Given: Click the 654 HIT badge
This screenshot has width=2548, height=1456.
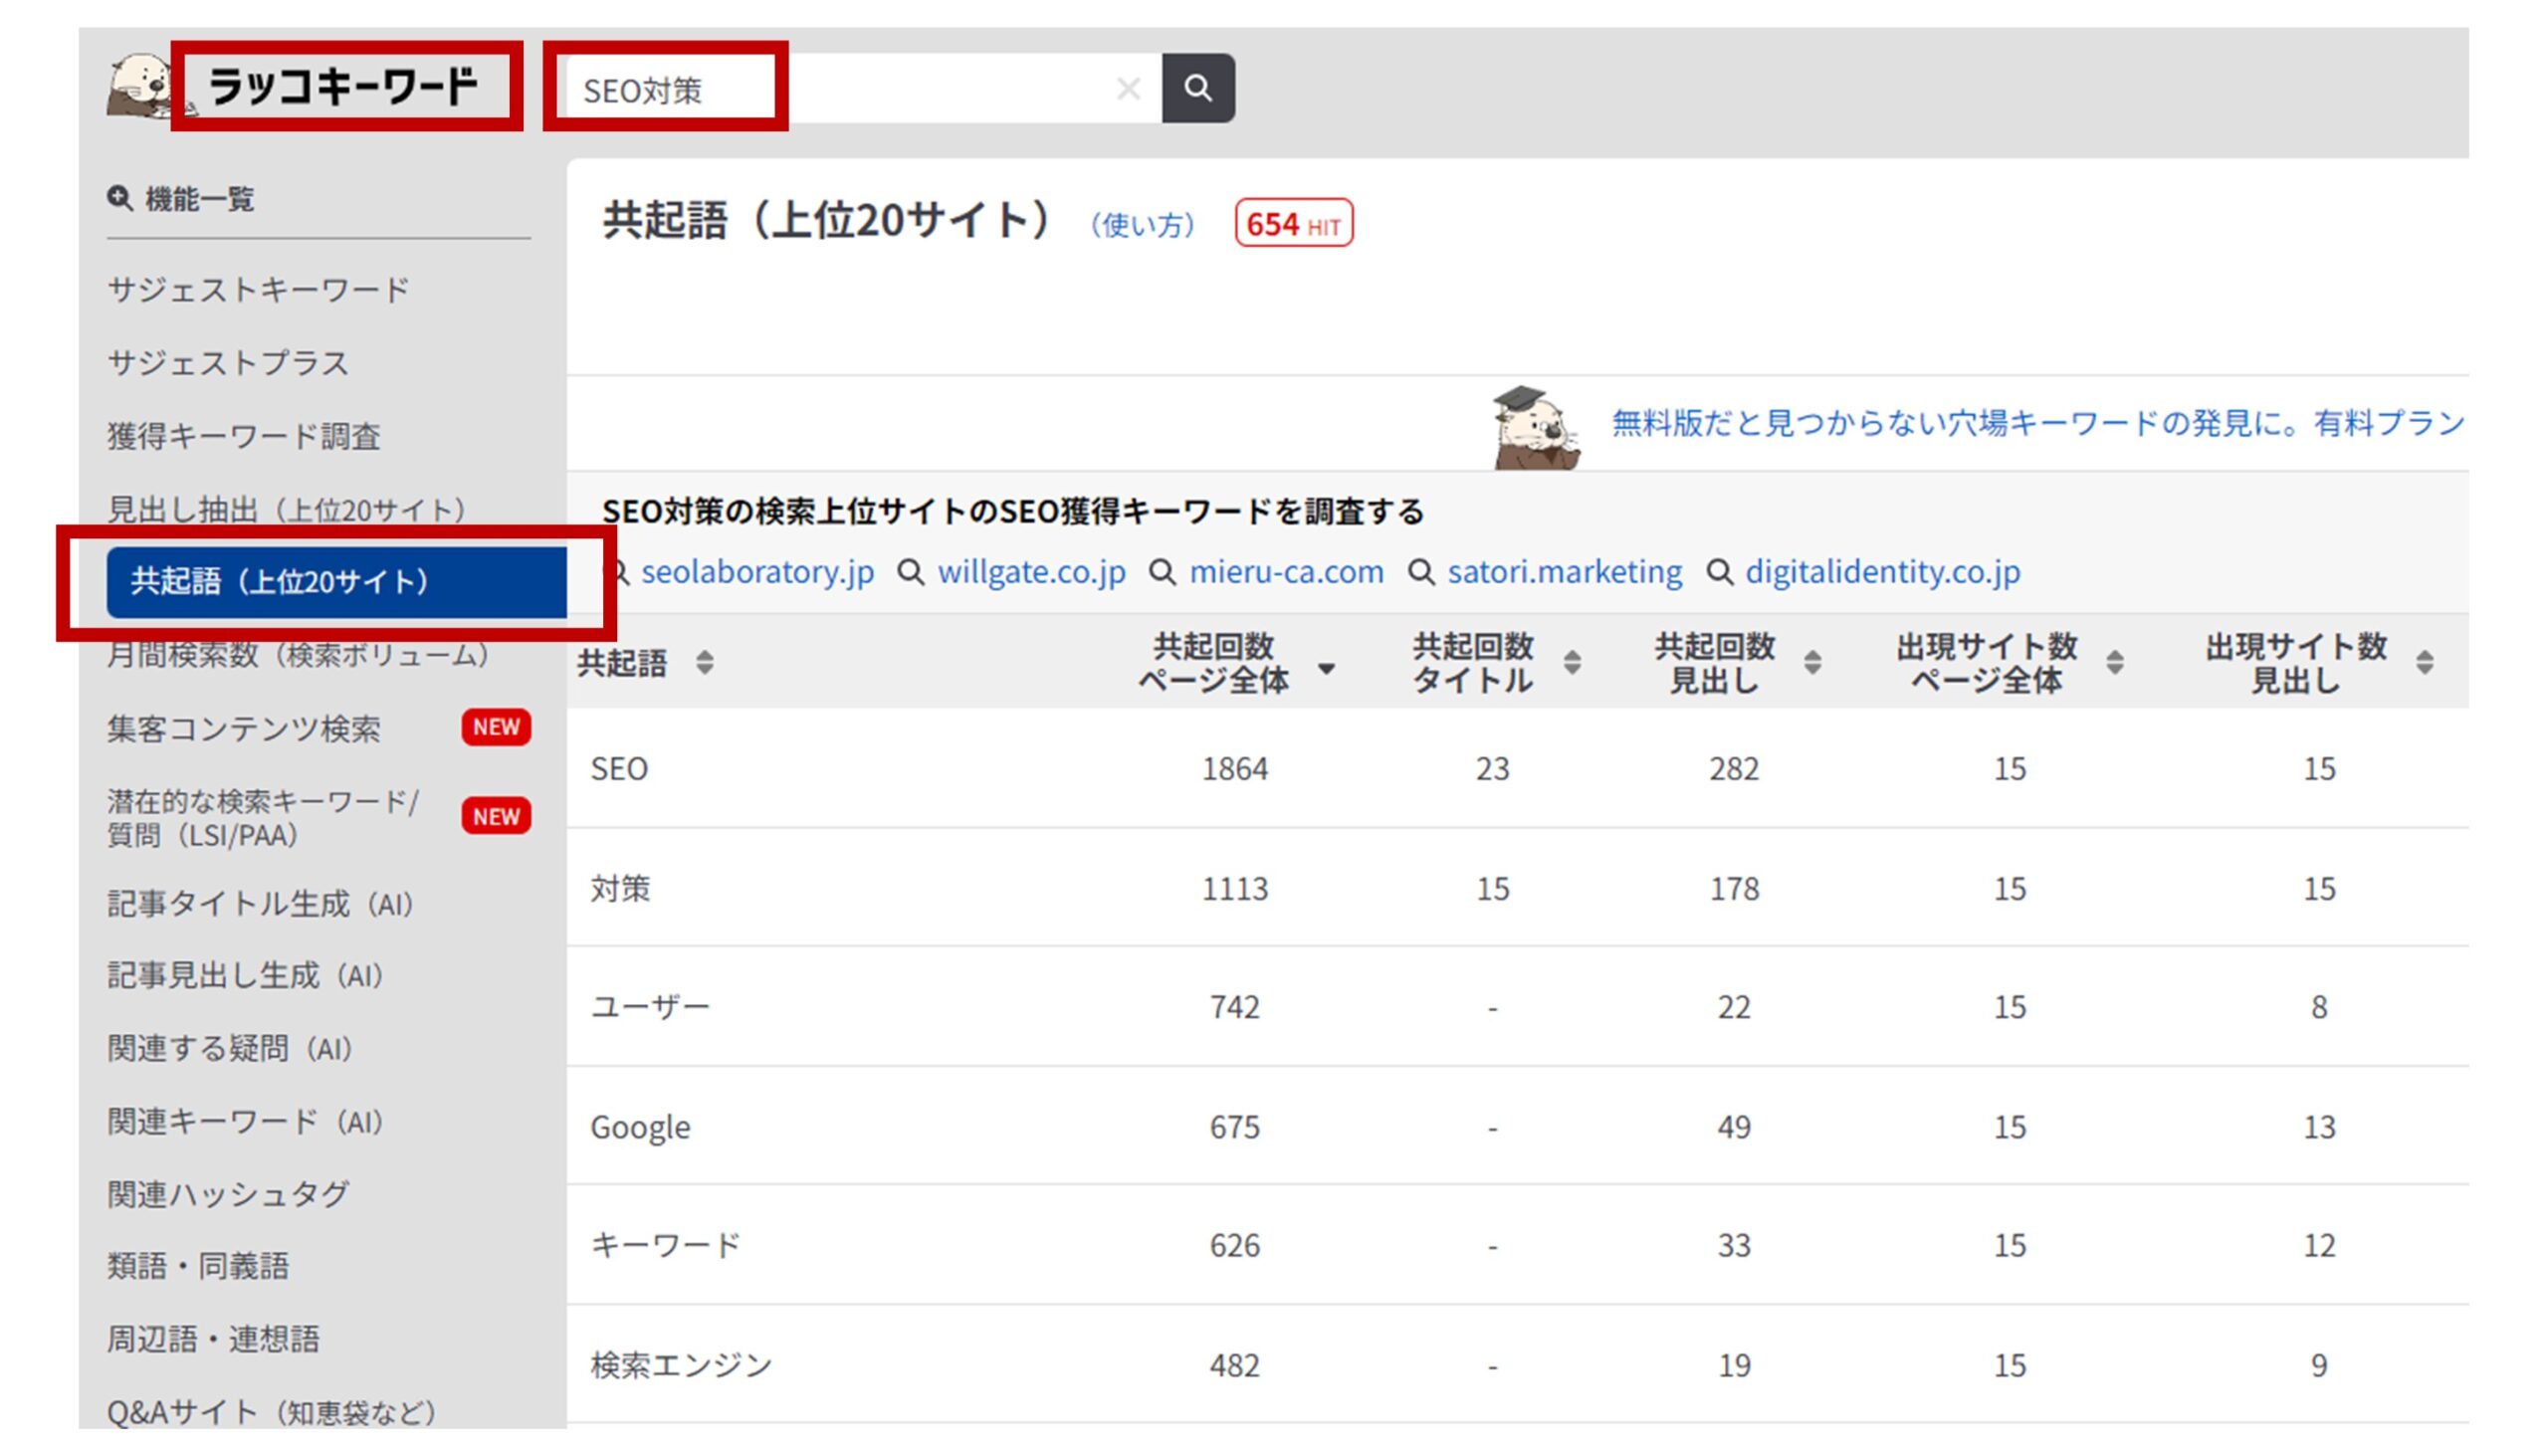Looking at the screenshot, I should pos(1294,224).
